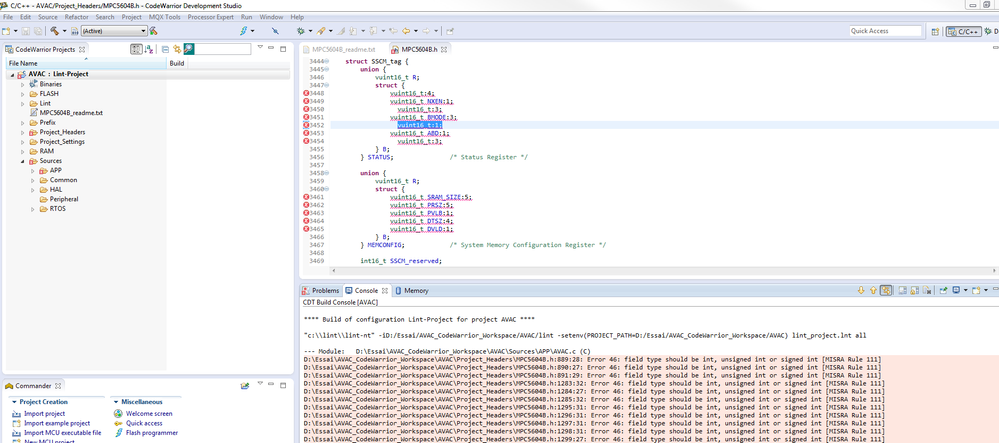This screenshot has height=443, width=999.
Task: Collapse the Sources folder tree node
Action: point(22,161)
